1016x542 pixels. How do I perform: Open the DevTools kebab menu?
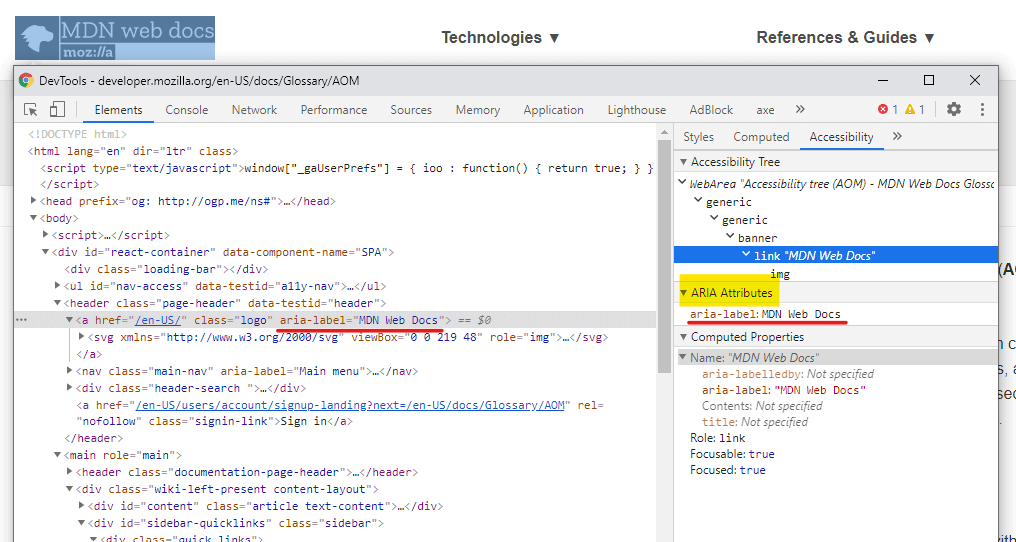[982, 109]
